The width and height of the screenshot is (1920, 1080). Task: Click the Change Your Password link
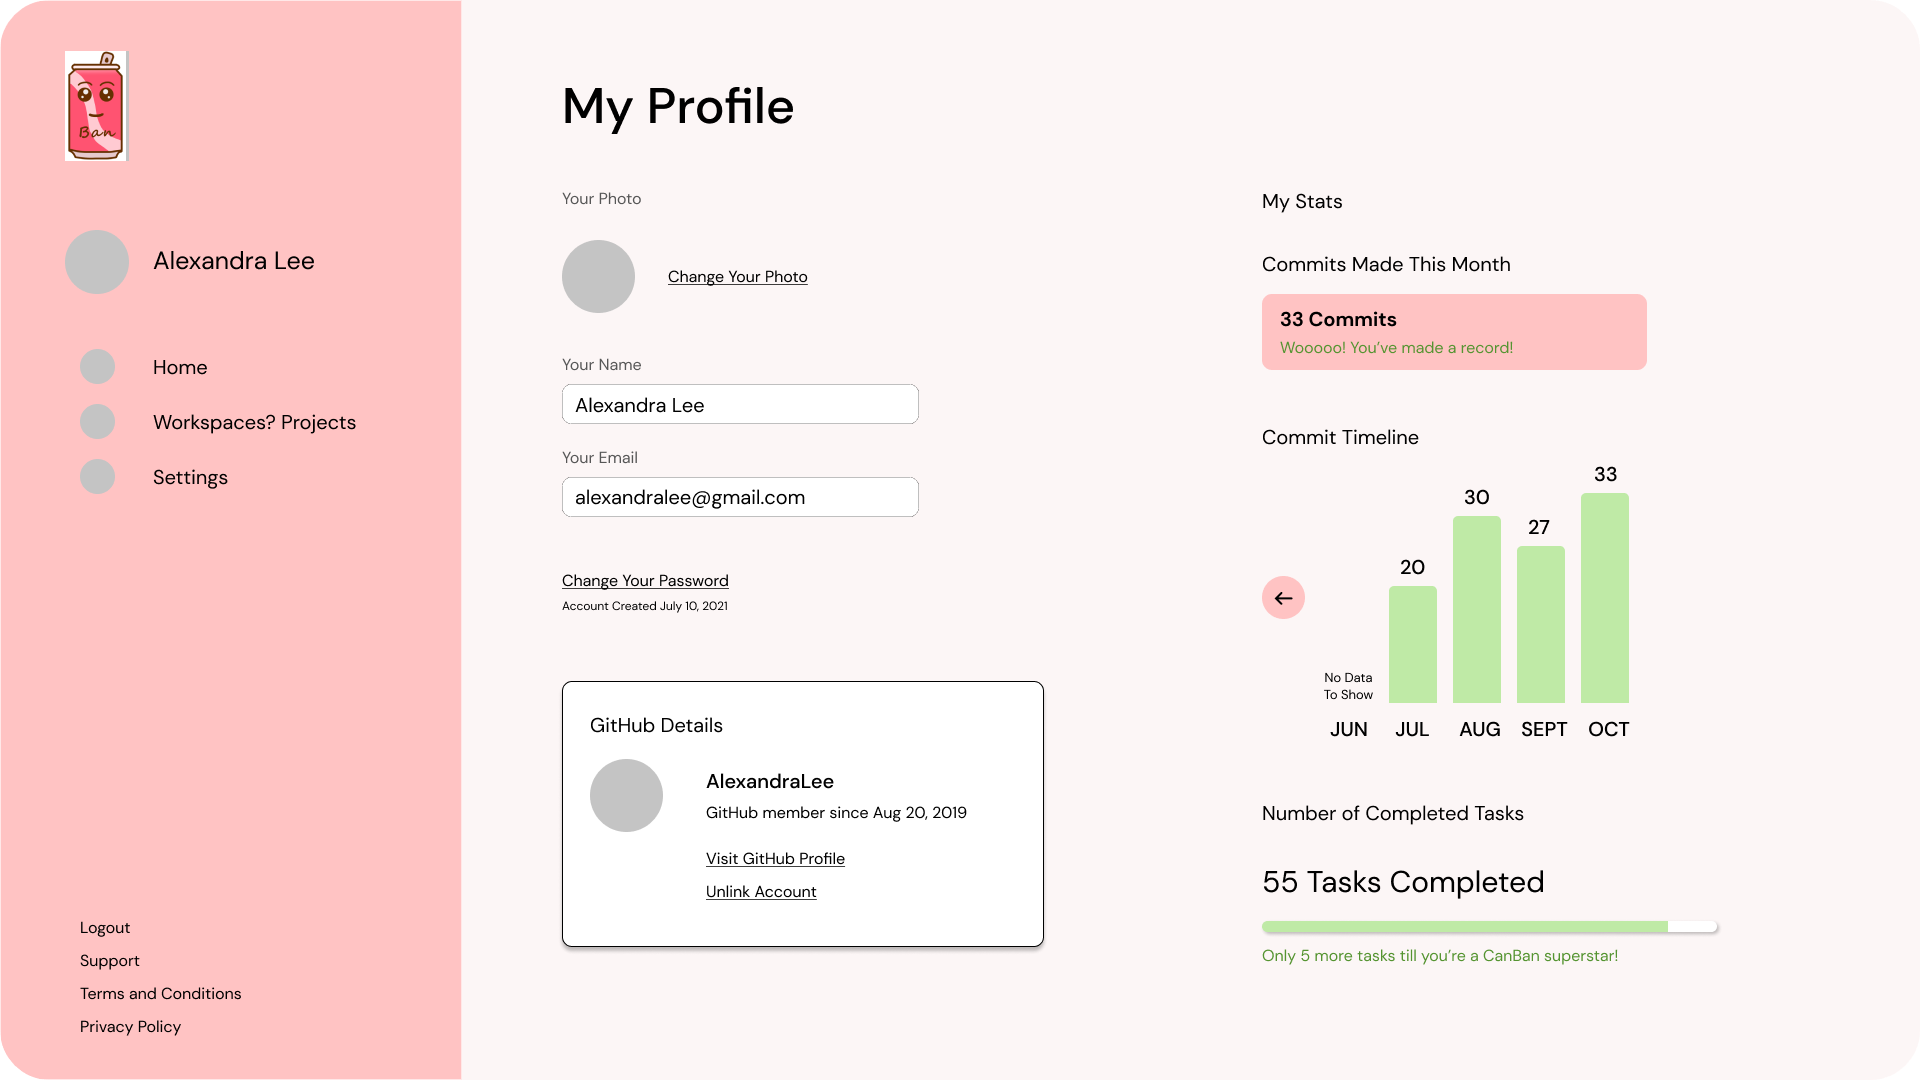(645, 581)
